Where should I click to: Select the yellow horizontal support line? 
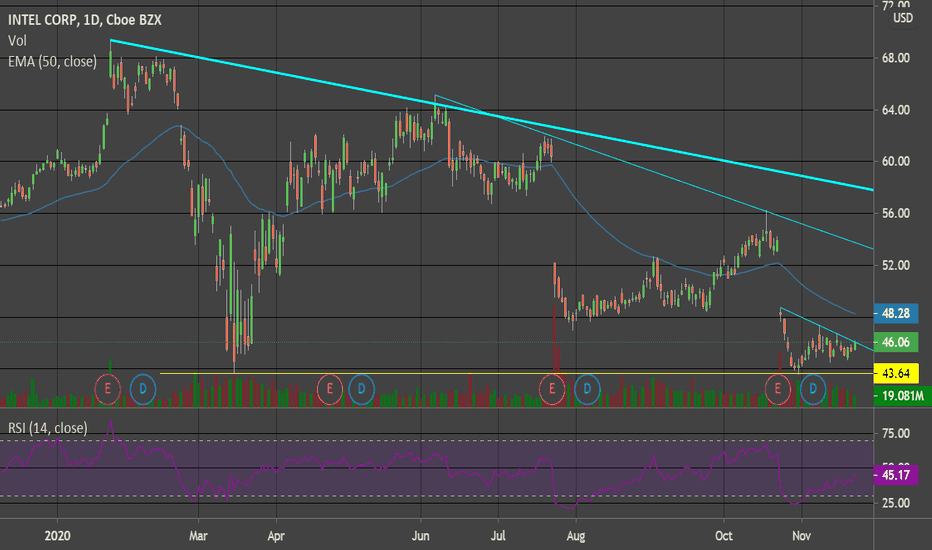(x=517, y=373)
